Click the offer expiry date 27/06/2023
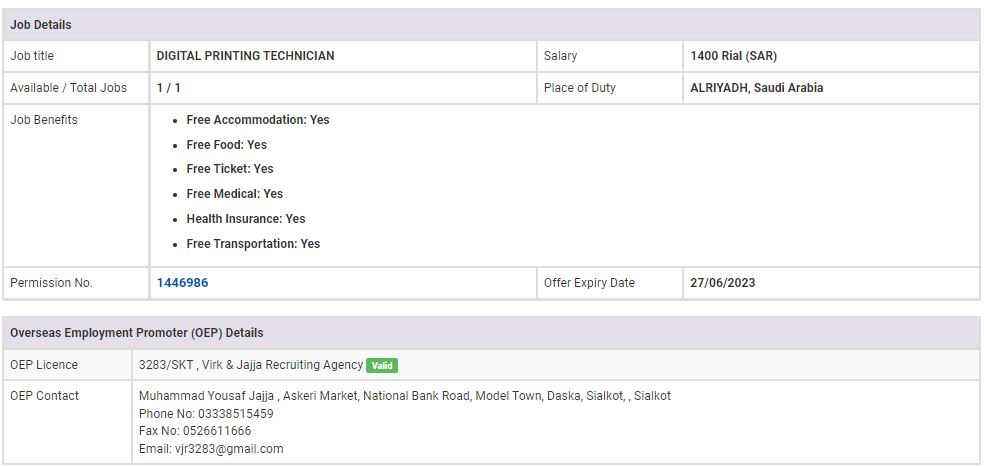Screen dimensions: 985x467 [x=722, y=283]
